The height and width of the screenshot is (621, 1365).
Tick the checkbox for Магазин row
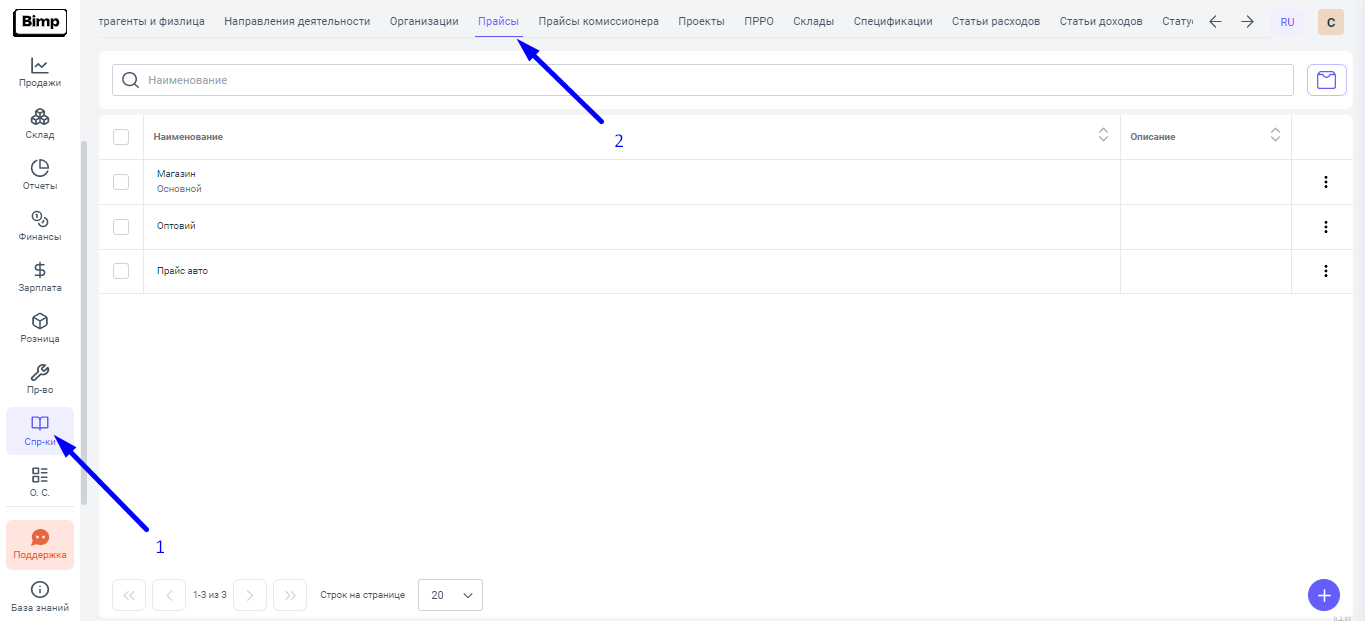(x=121, y=182)
